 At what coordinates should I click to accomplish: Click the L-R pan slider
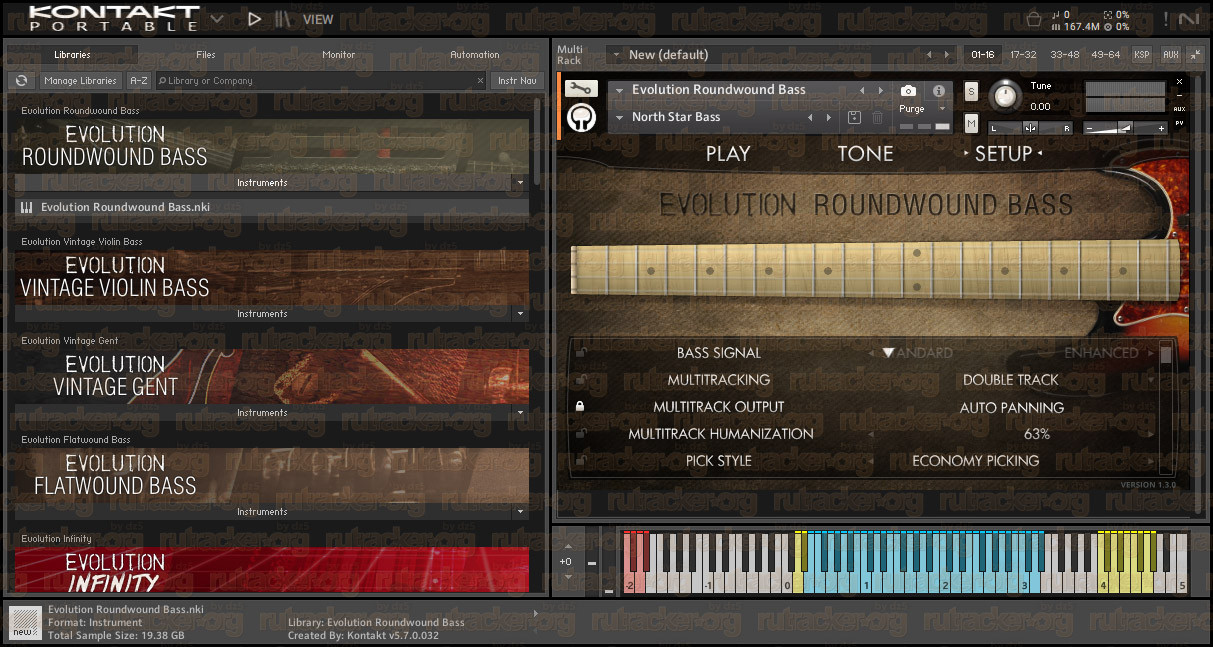[x=1030, y=128]
